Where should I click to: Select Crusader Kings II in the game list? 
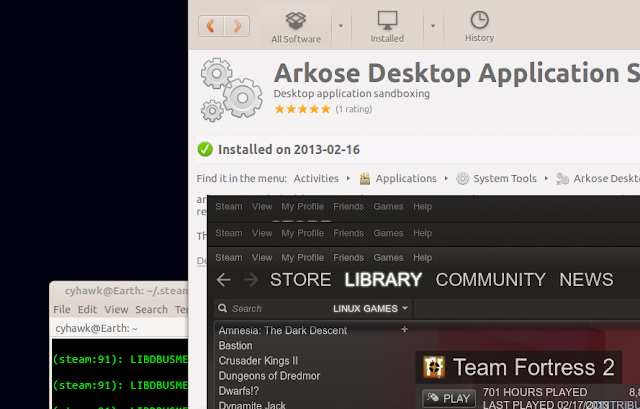[258, 360]
